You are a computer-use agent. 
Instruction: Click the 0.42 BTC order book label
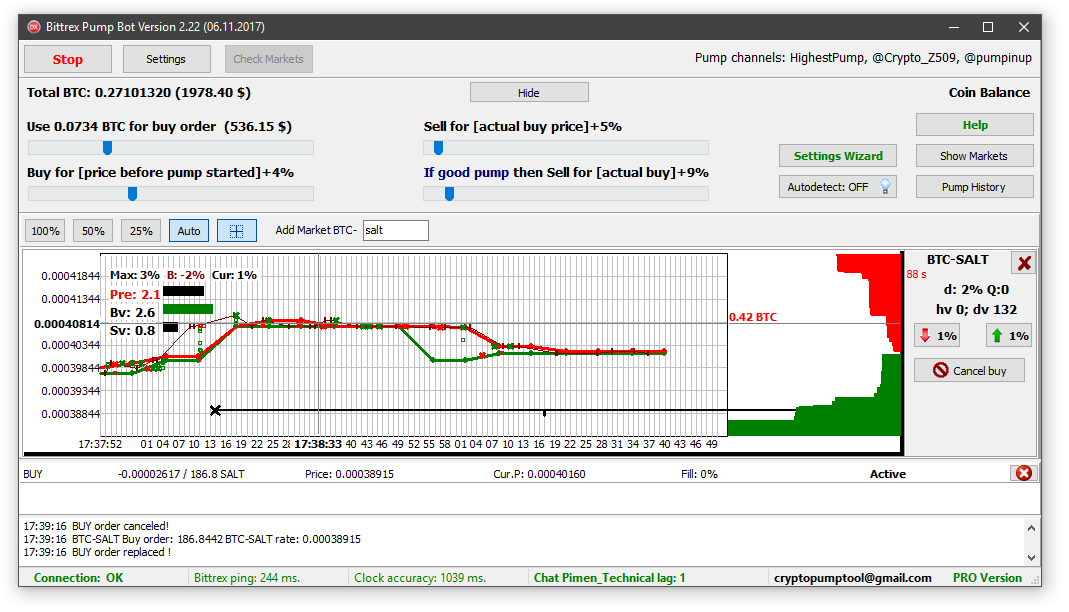pos(753,317)
